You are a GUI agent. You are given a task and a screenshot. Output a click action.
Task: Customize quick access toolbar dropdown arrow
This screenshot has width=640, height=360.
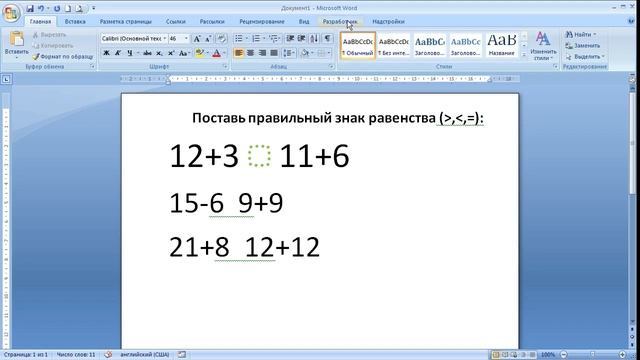93,8
